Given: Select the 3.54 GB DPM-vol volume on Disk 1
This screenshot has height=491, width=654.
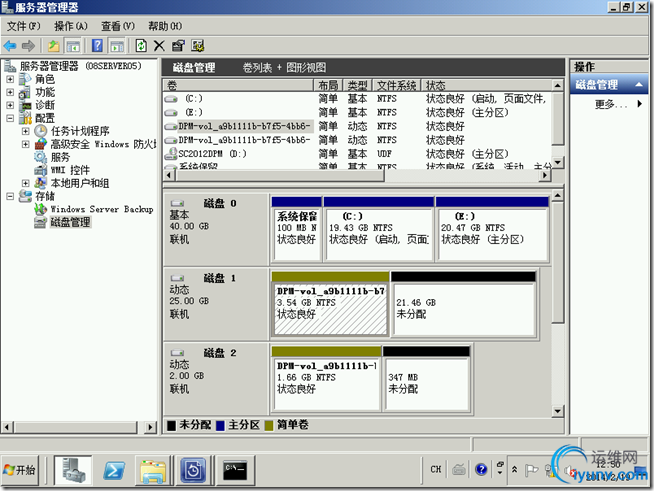Looking at the screenshot, I should (x=330, y=304).
